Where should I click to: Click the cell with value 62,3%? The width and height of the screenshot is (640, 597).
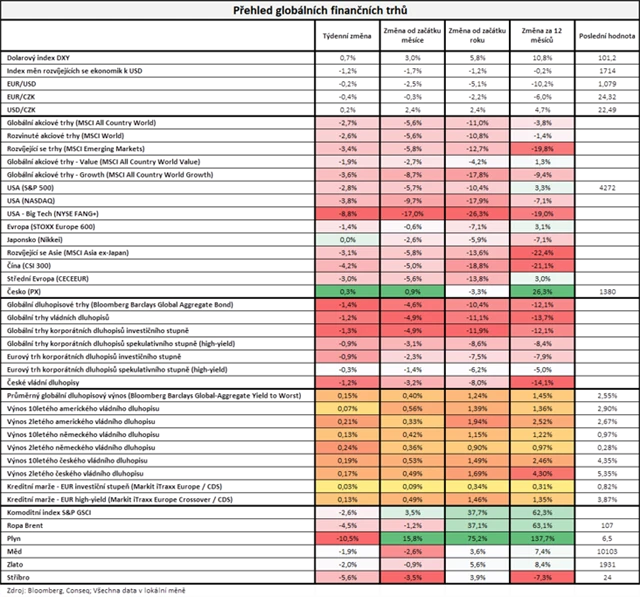click(543, 511)
